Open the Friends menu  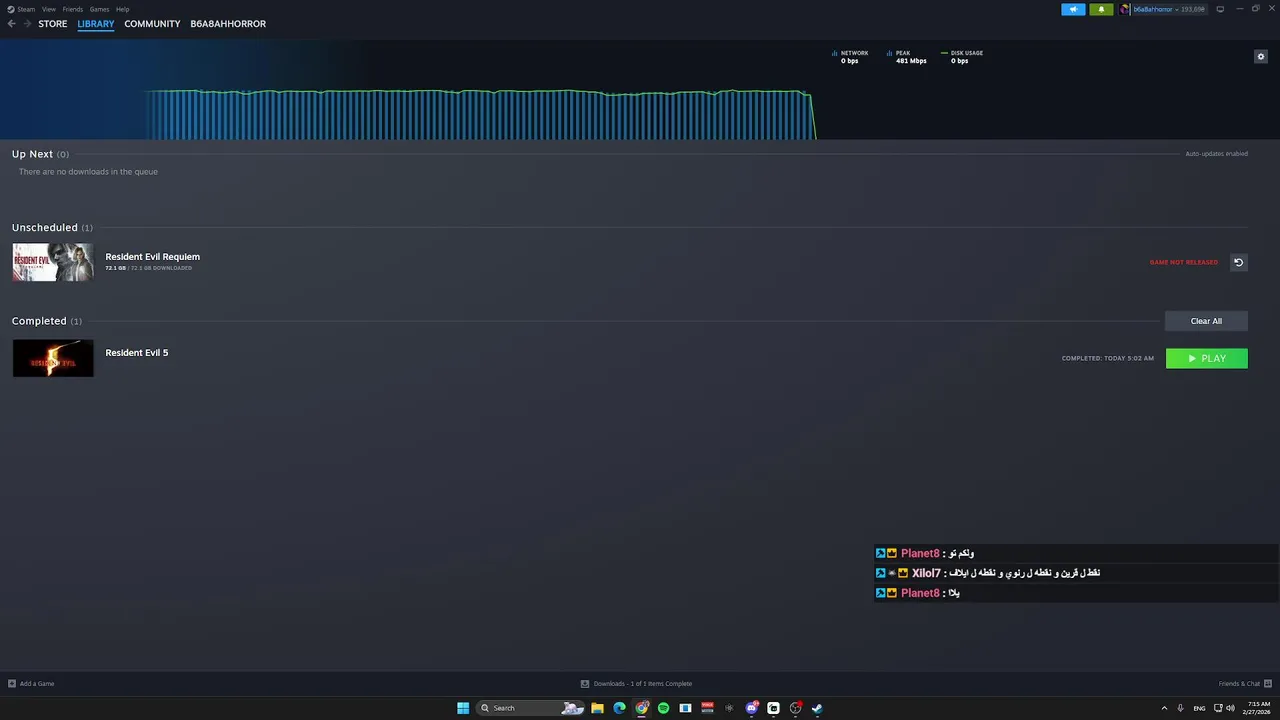[x=72, y=9]
